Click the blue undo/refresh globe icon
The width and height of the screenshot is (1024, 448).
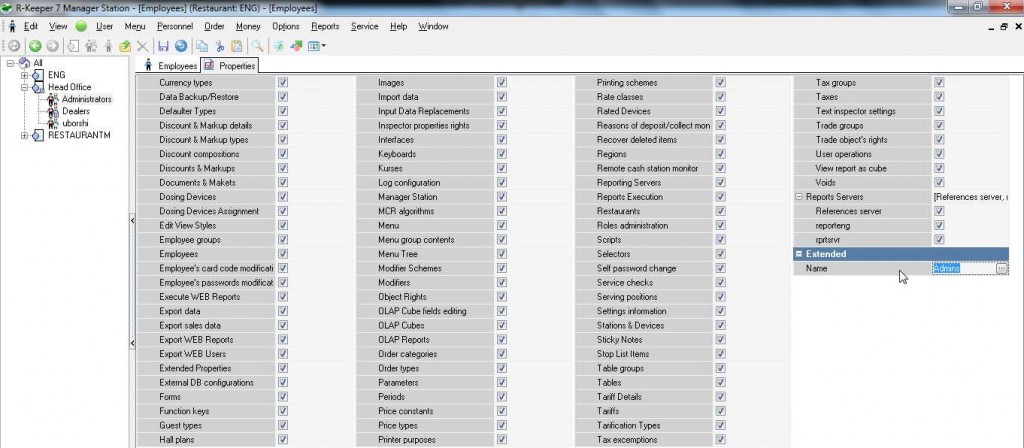pyautogui.click(x=181, y=46)
